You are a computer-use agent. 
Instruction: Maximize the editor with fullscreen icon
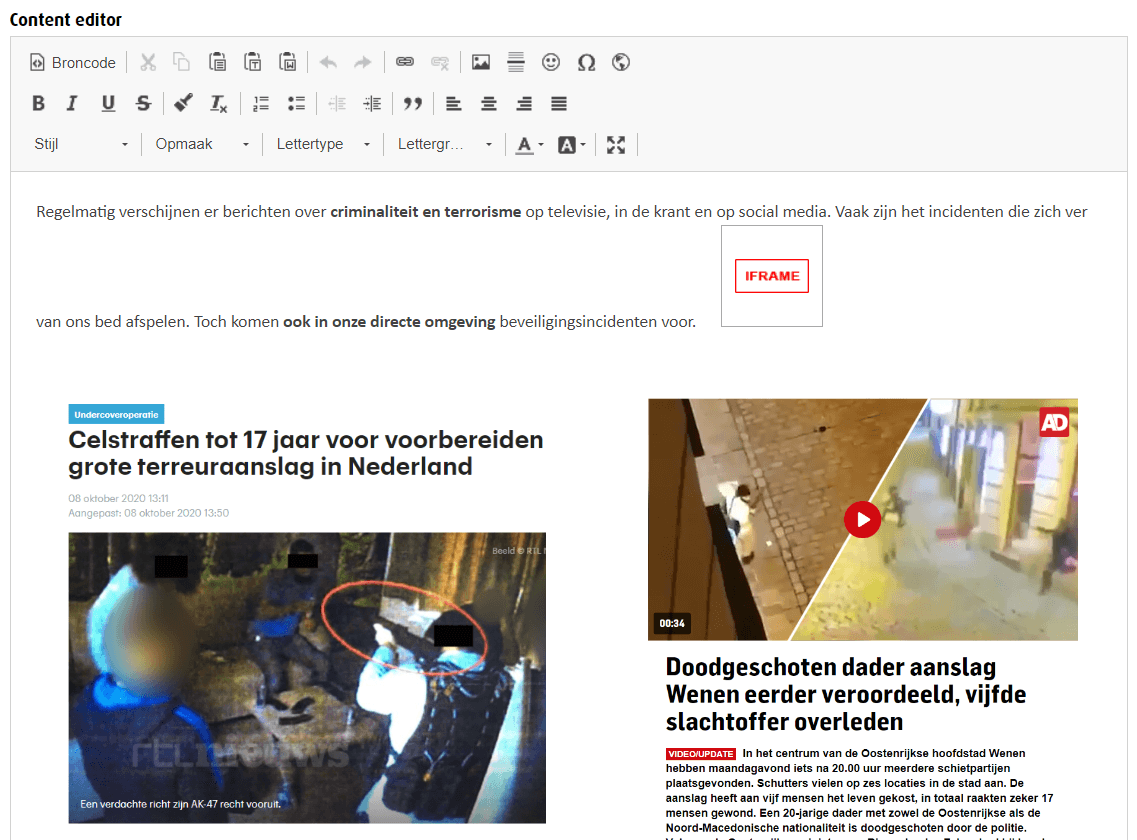616,144
